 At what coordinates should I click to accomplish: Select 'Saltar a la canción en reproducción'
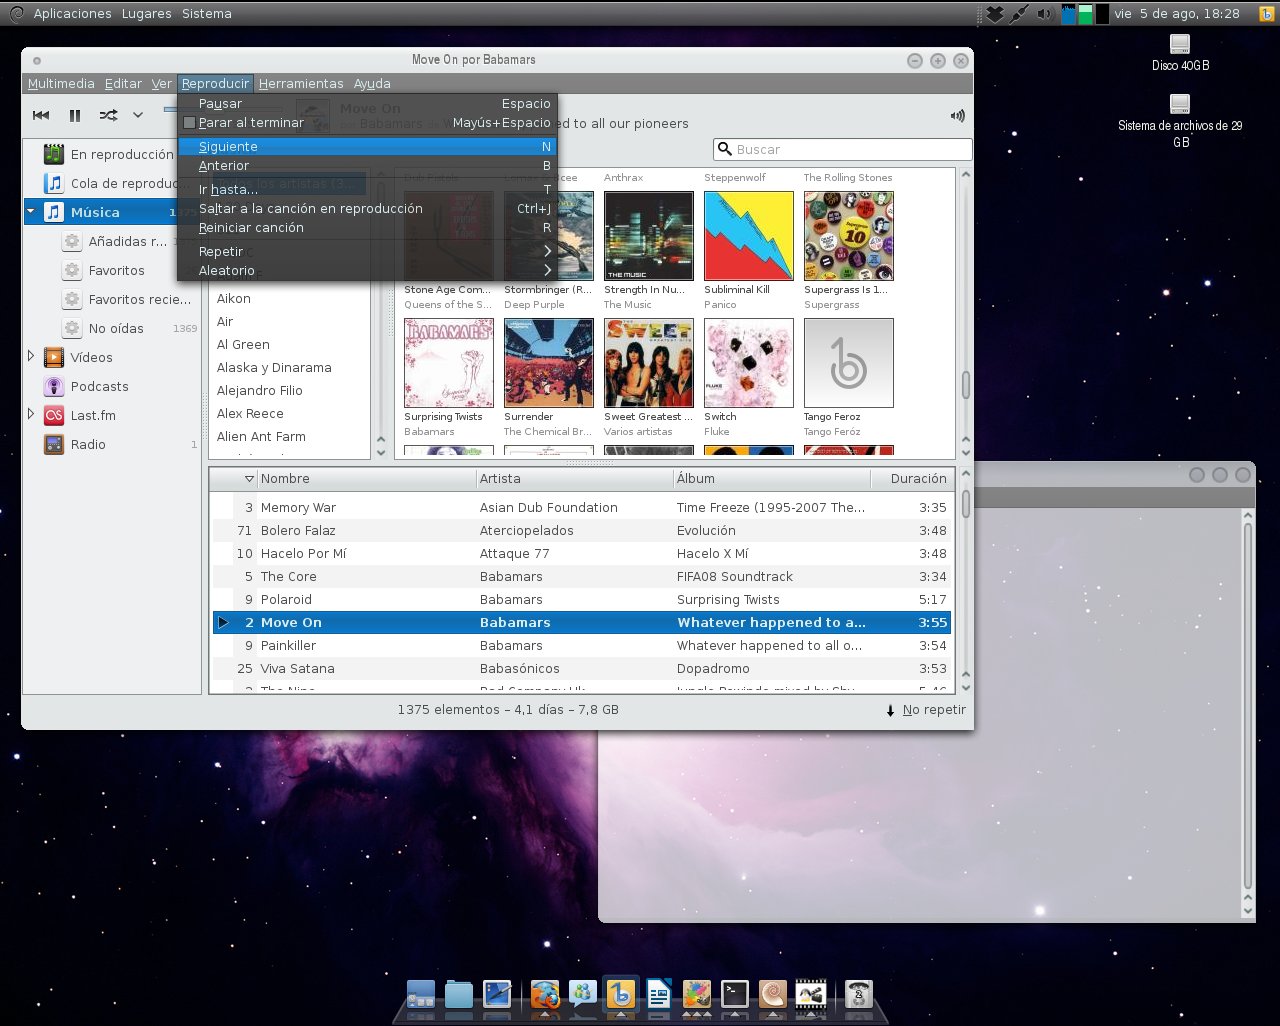pyautogui.click(x=367, y=208)
